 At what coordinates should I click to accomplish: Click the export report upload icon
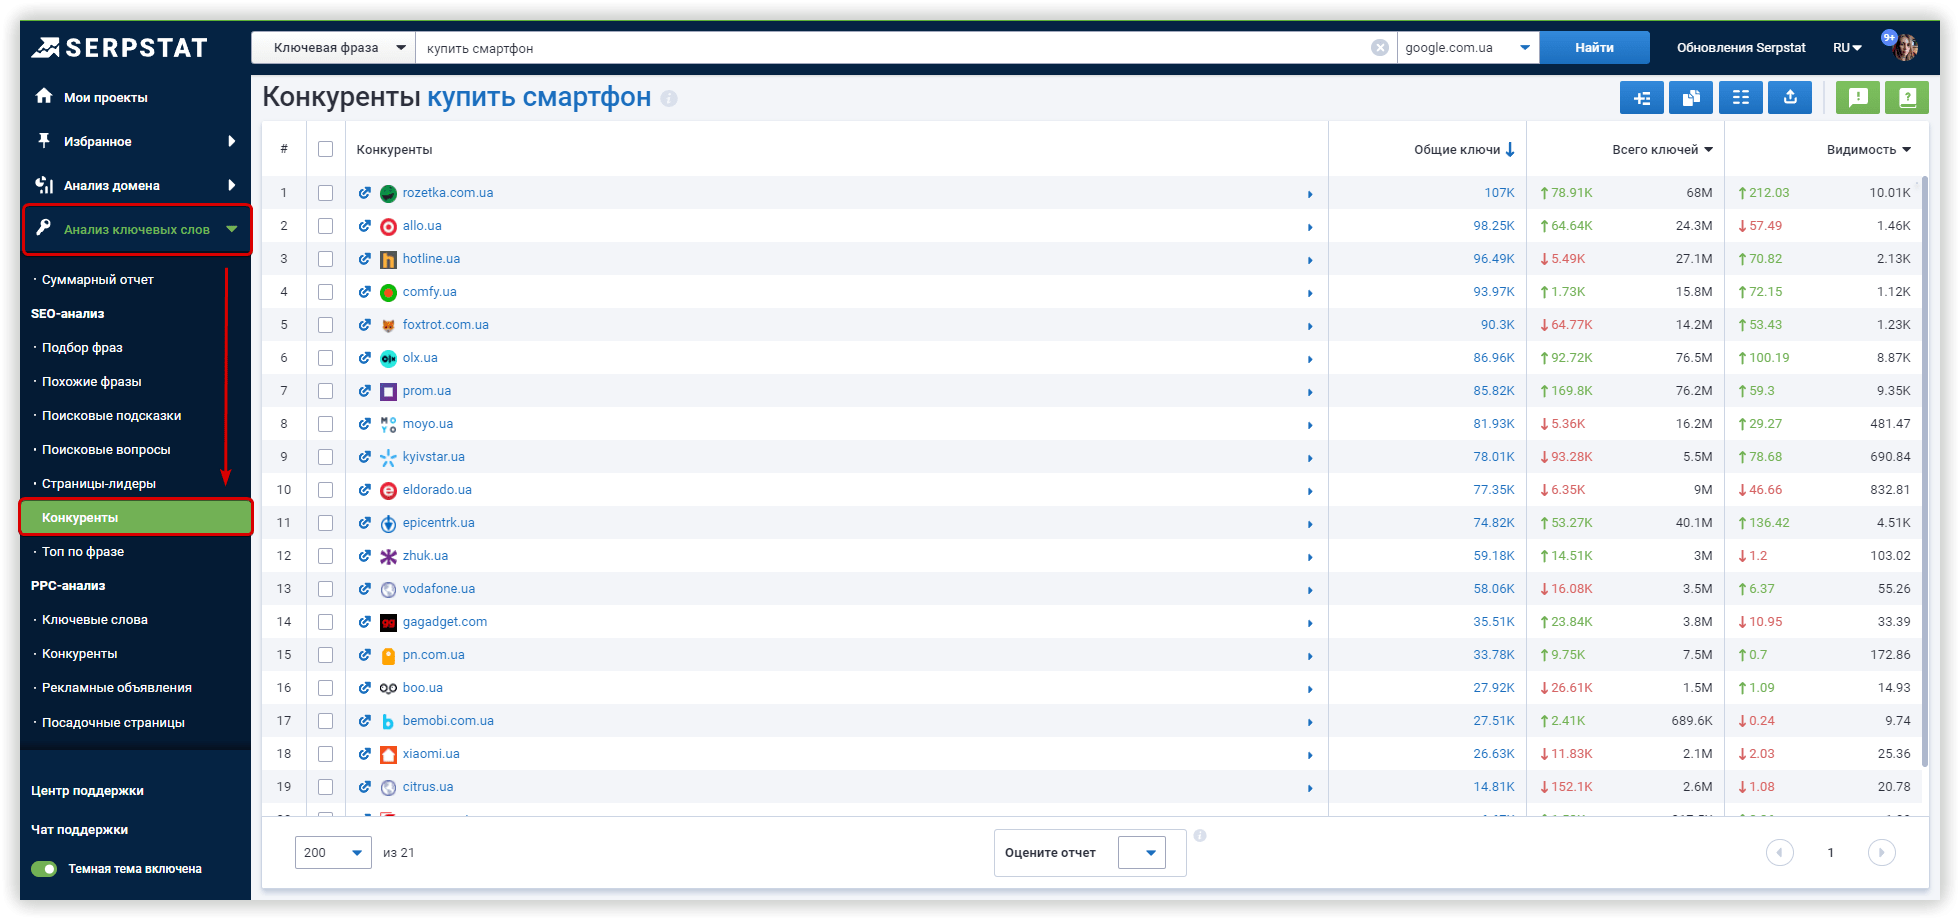coord(1790,98)
